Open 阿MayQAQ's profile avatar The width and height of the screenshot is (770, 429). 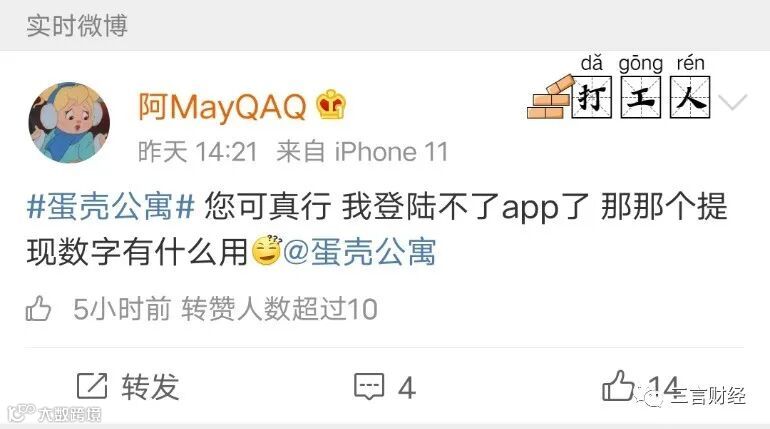[69, 123]
